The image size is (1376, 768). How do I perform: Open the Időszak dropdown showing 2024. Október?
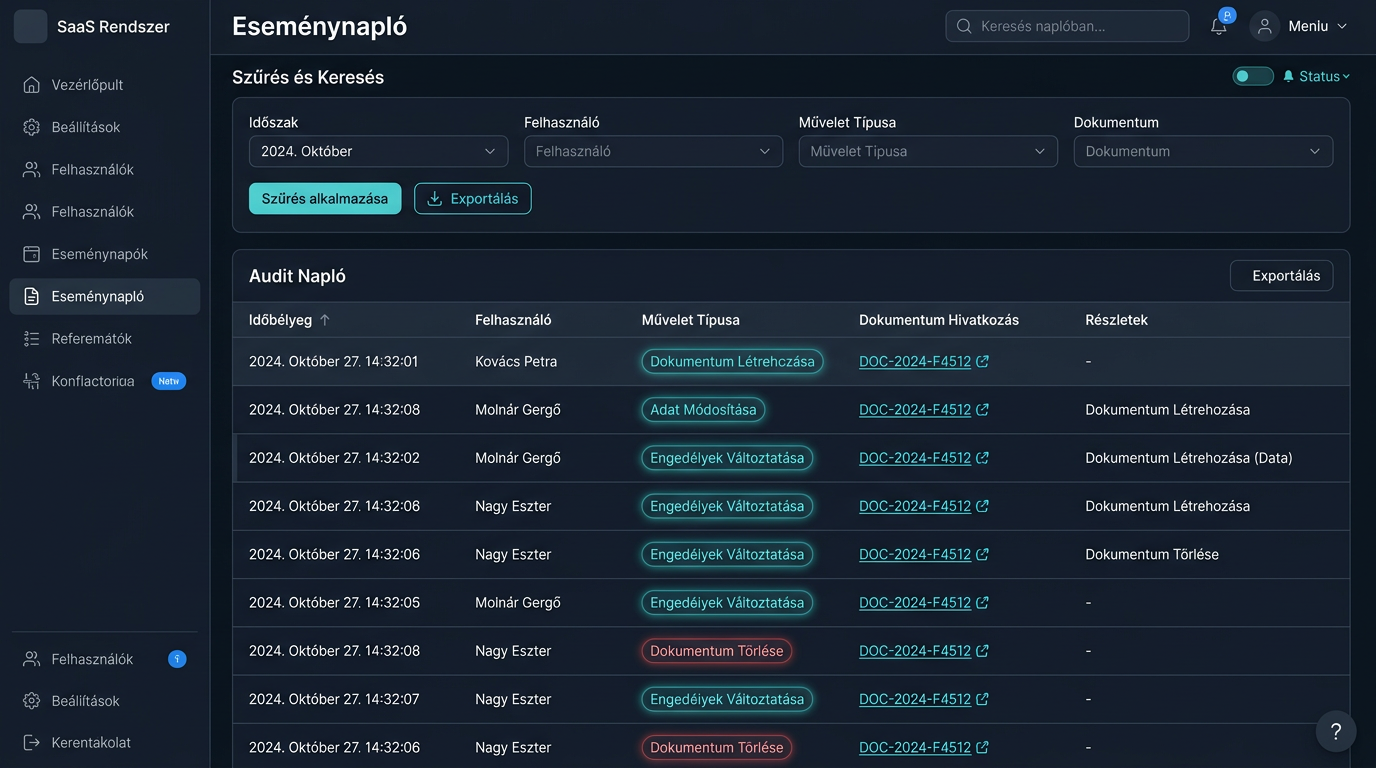point(378,151)
